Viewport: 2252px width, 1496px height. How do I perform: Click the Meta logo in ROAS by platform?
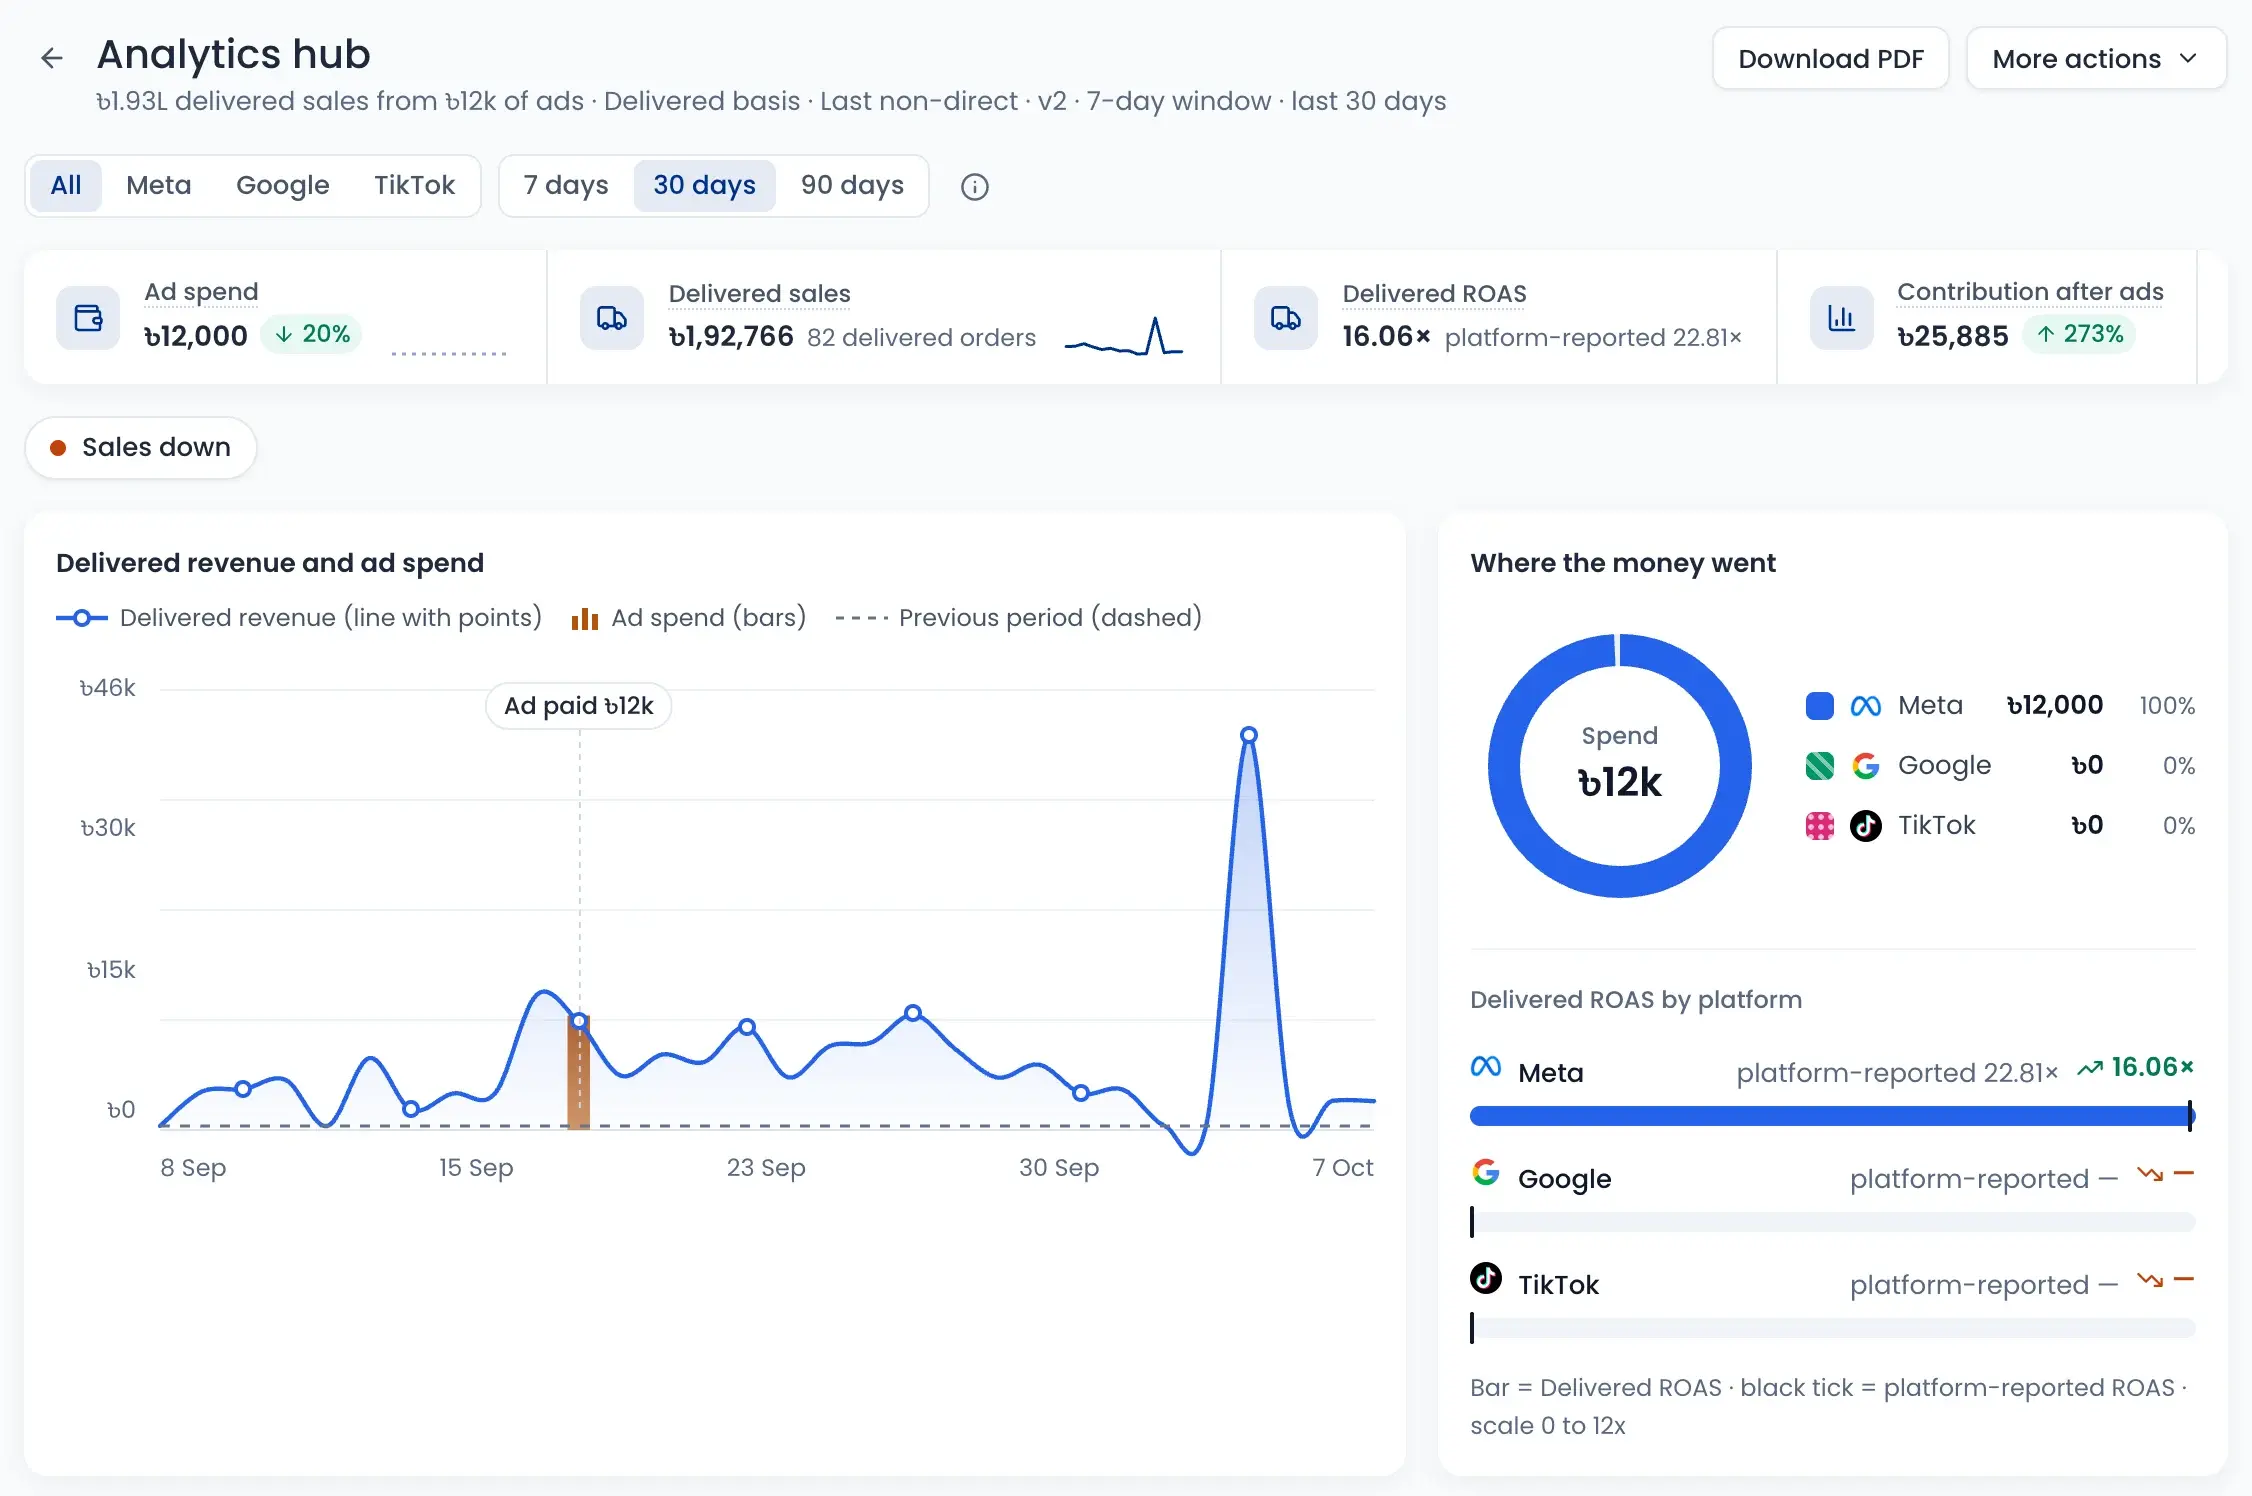(x=1486, y=1067)
